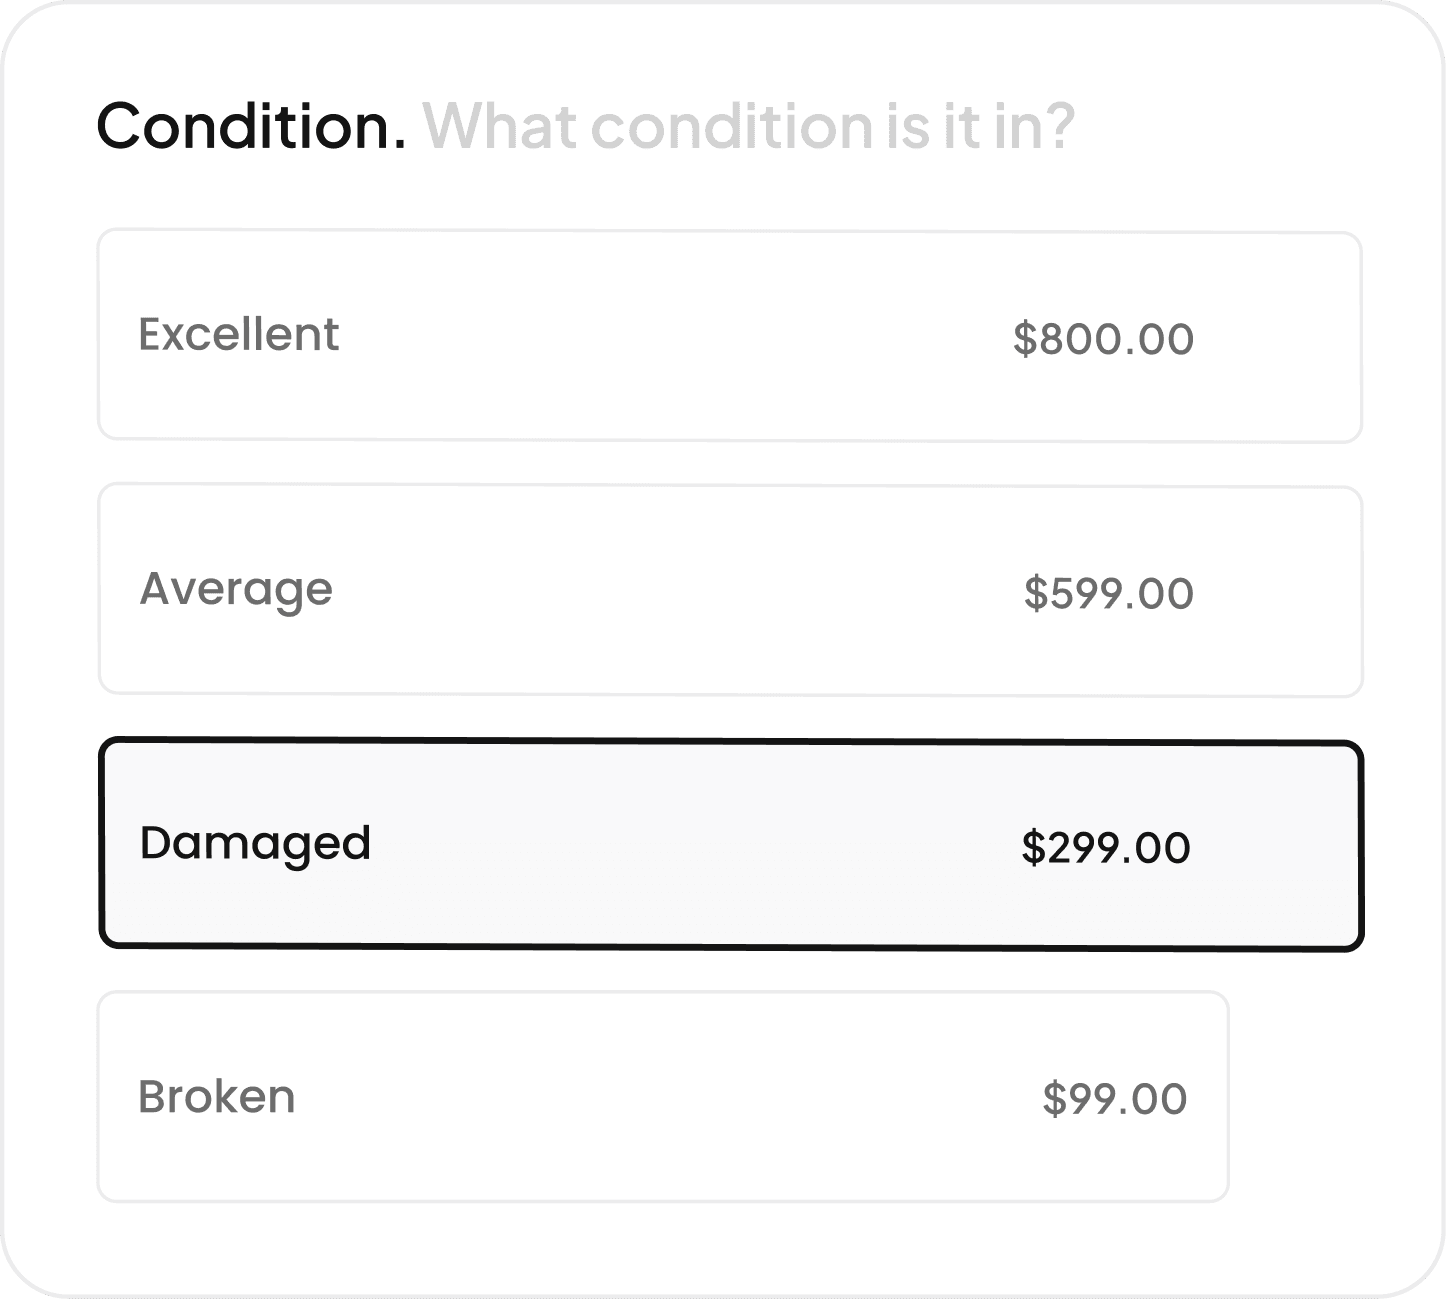Viewport: 1446px width, 1299px height.
Task: Select the card worth $99.00
Action: click(662, 1097)
